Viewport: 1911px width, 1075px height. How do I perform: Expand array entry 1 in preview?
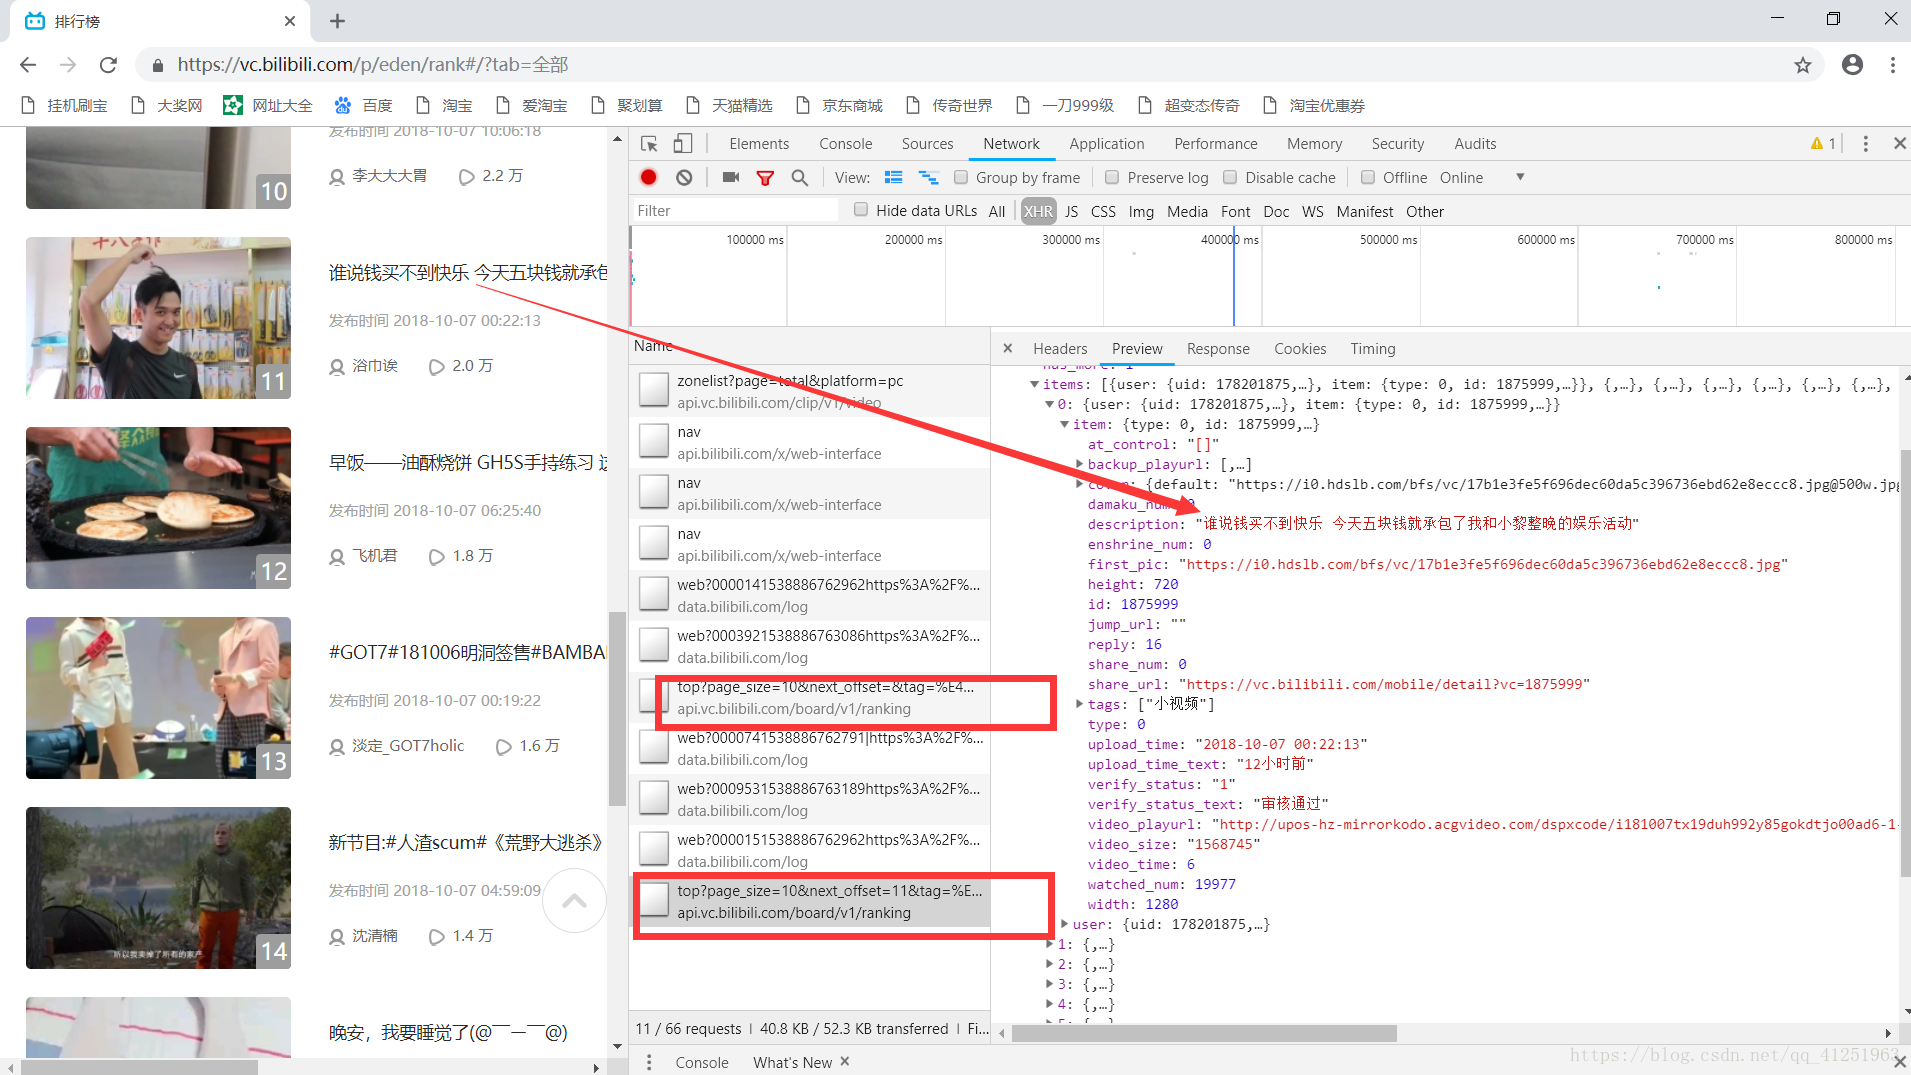point(1049,944)
